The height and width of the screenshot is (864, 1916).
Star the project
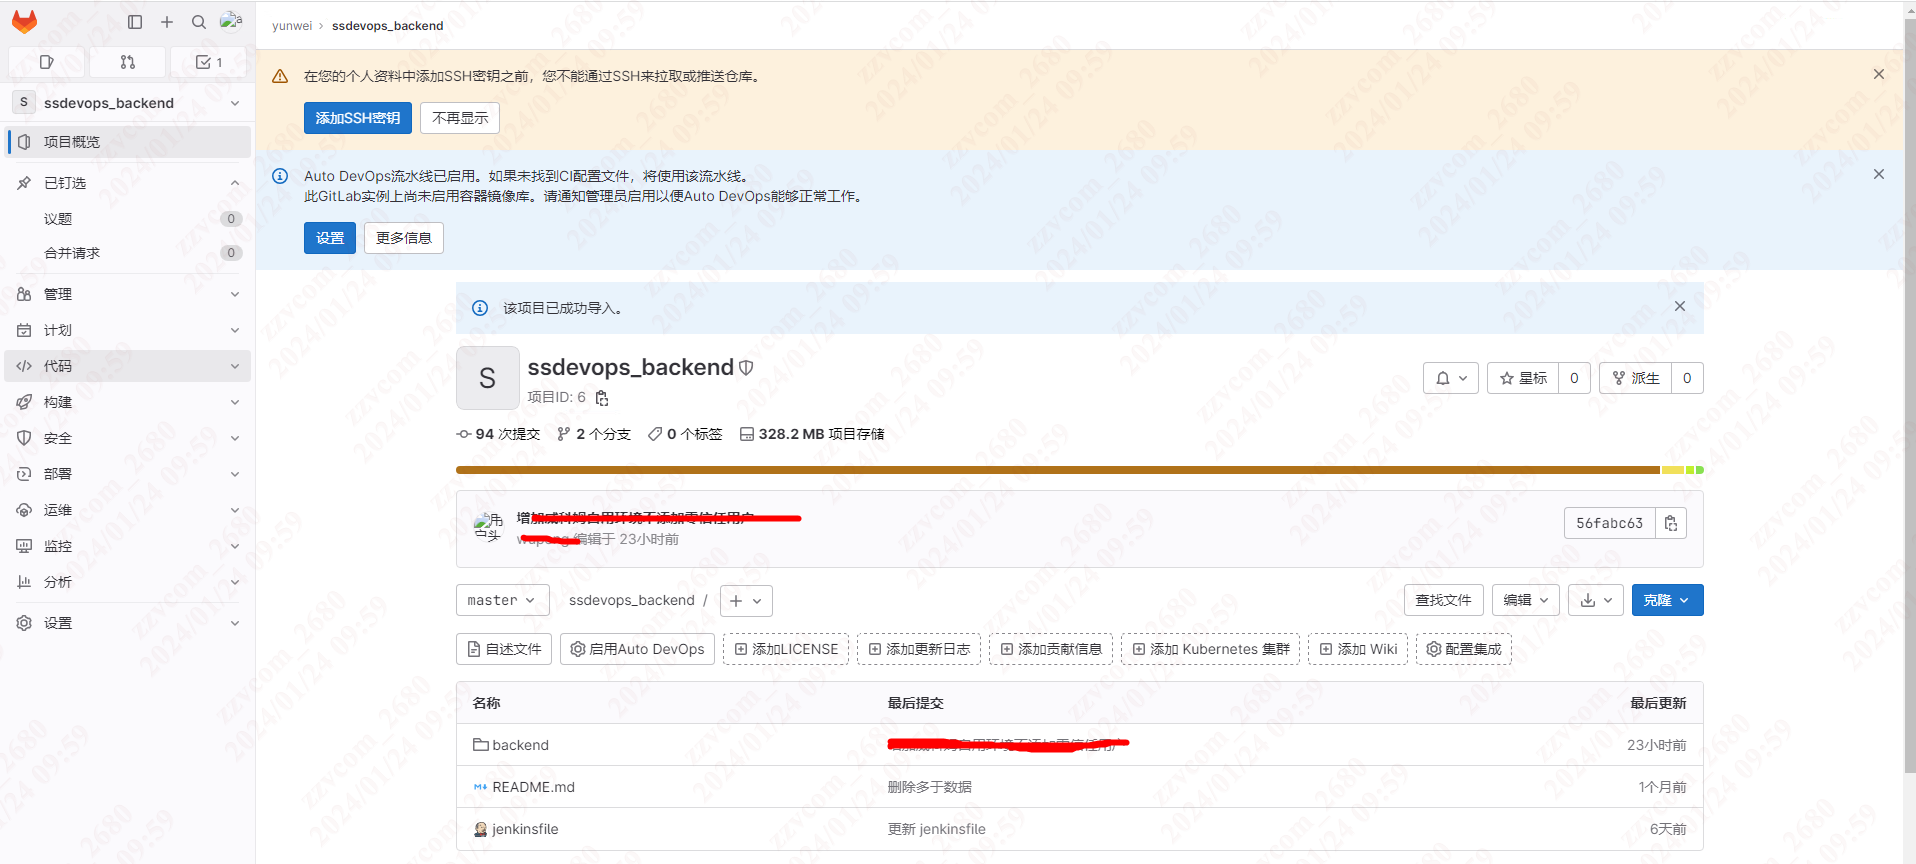[x=1523, y=378]
